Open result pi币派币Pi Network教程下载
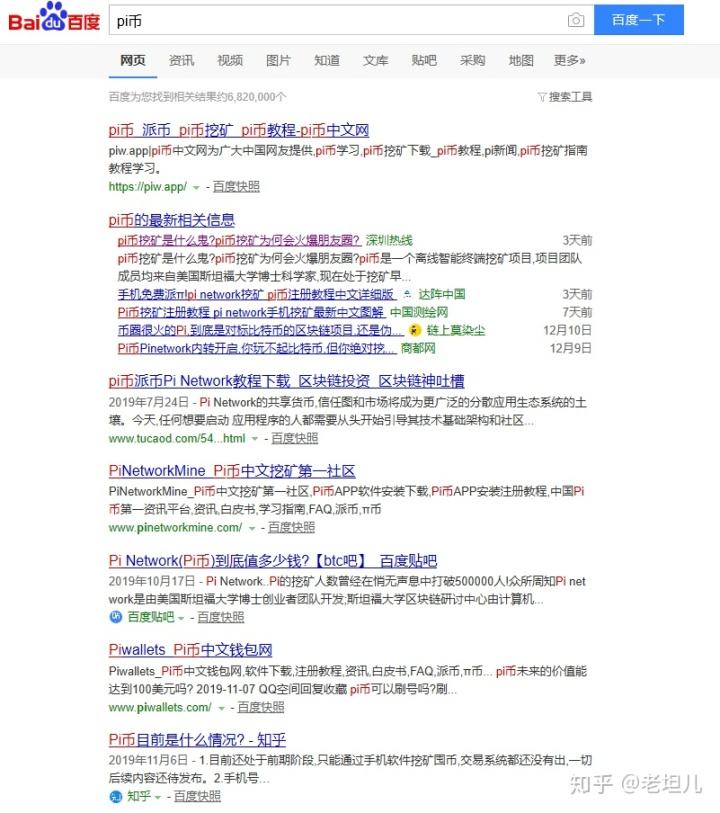 pyautogui.click(x=287, y=381)
